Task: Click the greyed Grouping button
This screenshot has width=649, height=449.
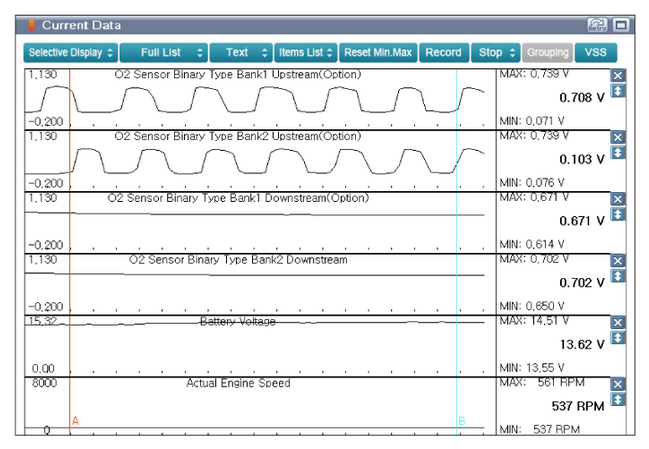Action: (x=548, y=53)
